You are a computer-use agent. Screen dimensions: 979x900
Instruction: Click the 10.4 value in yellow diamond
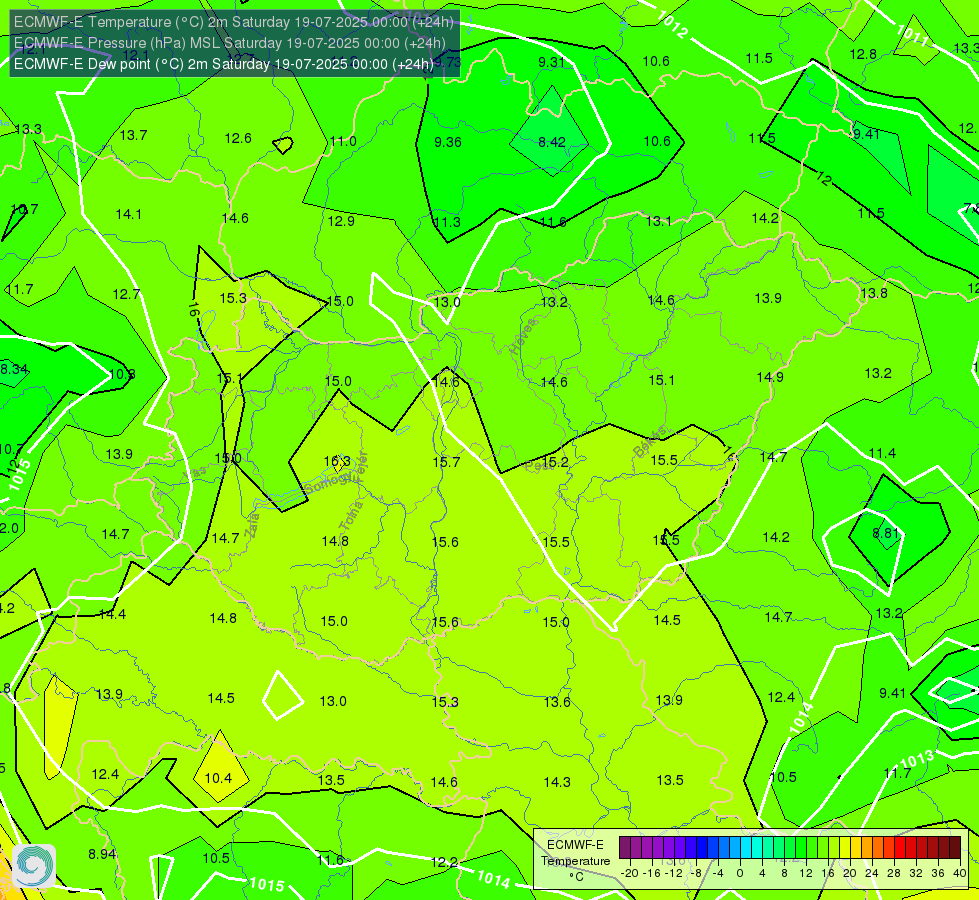tap(218, 778)
